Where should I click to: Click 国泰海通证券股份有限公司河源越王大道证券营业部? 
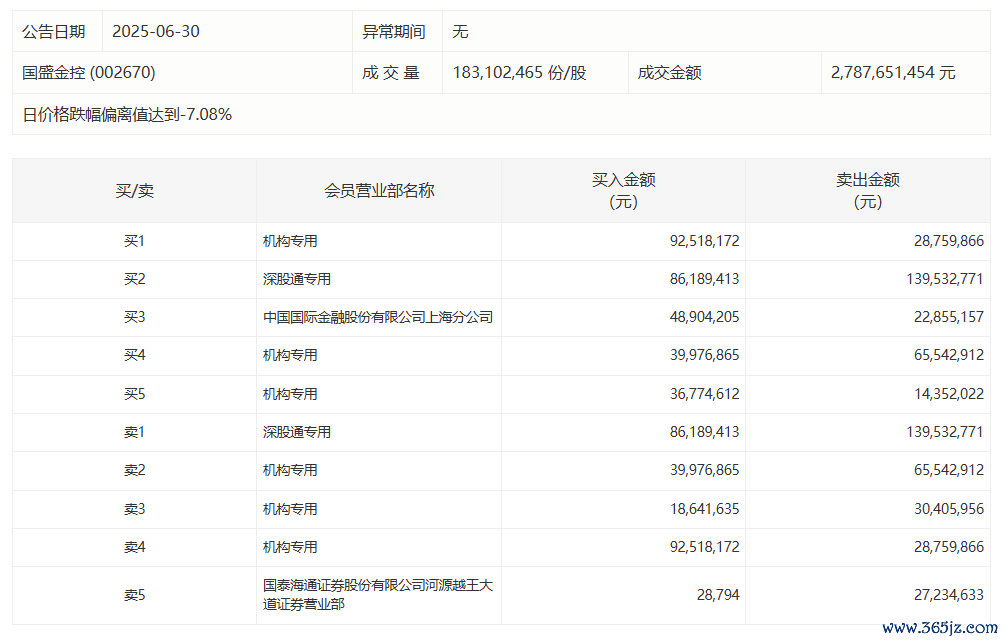point(378,594)
